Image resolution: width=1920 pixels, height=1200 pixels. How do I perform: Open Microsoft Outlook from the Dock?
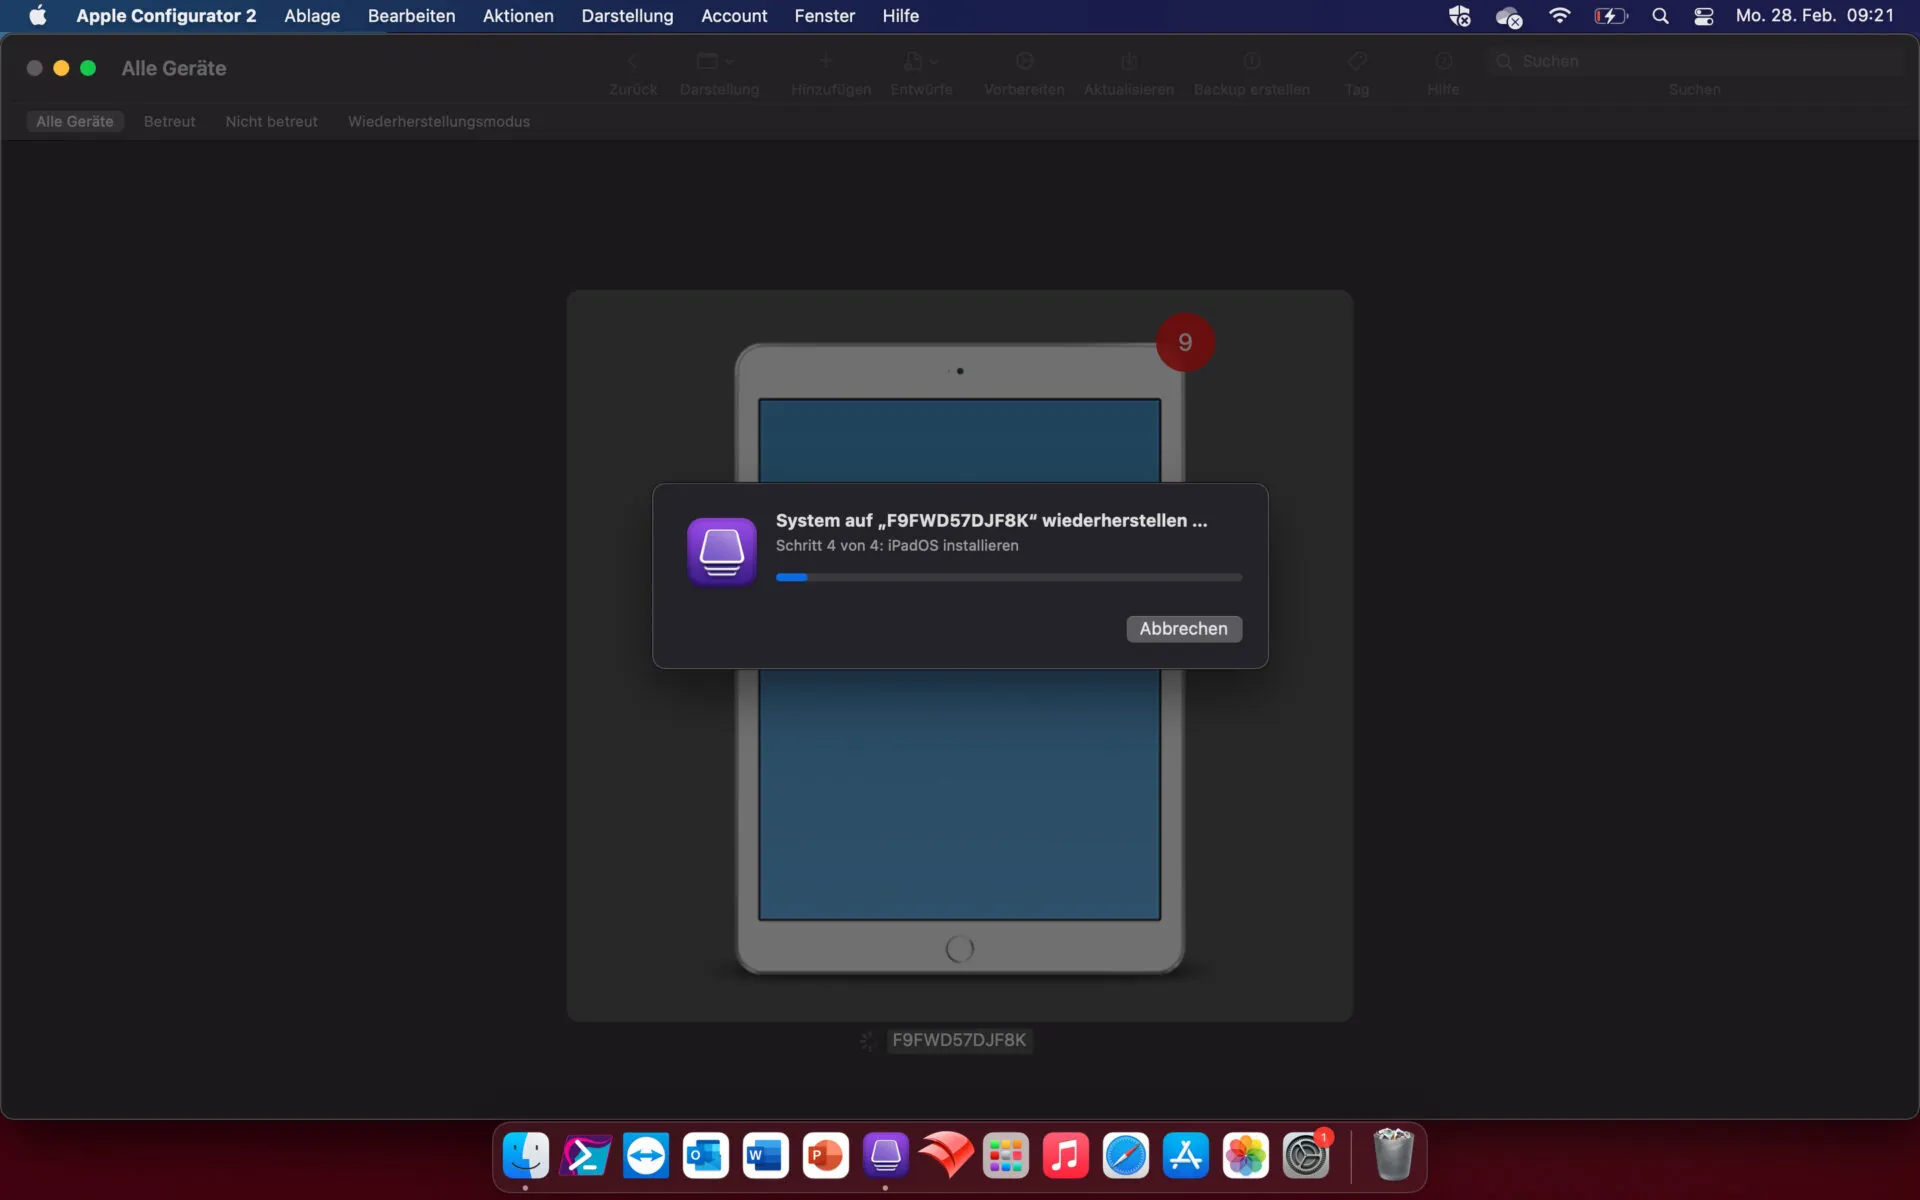pyautogui.click(x=705, y=1156)
